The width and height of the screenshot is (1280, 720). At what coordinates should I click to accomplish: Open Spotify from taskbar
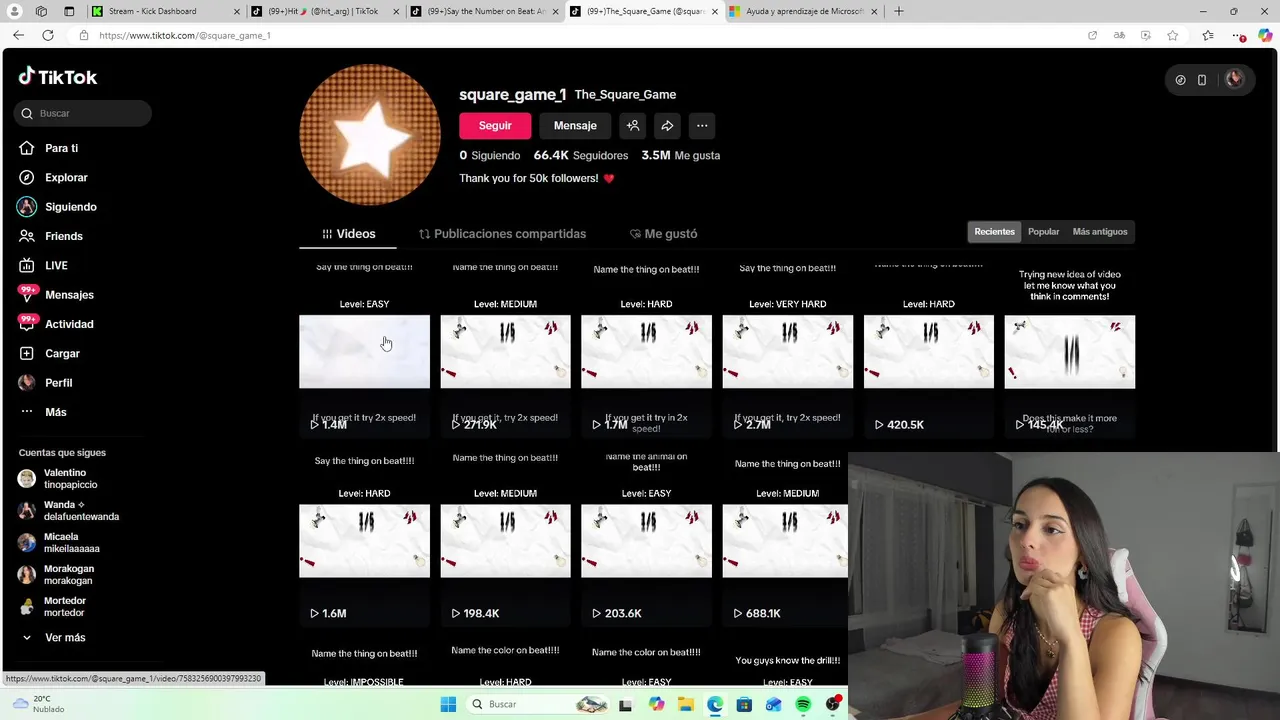point(803,705)
